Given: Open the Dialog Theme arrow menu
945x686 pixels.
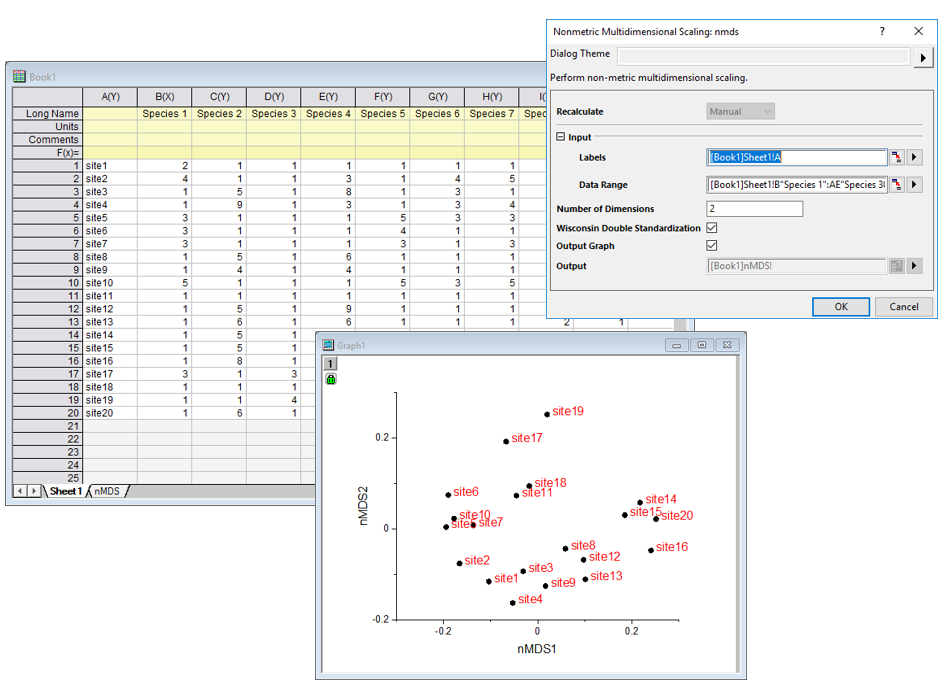Looking at the screenshot, I should pyautogui.click(x=926, y=57).
